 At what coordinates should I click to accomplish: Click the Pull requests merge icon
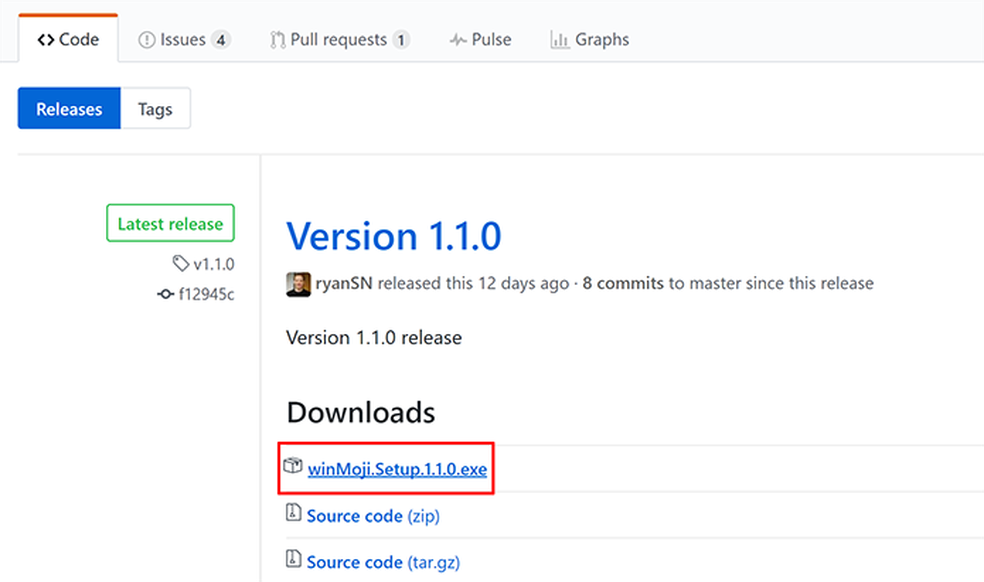coord(277,40)
